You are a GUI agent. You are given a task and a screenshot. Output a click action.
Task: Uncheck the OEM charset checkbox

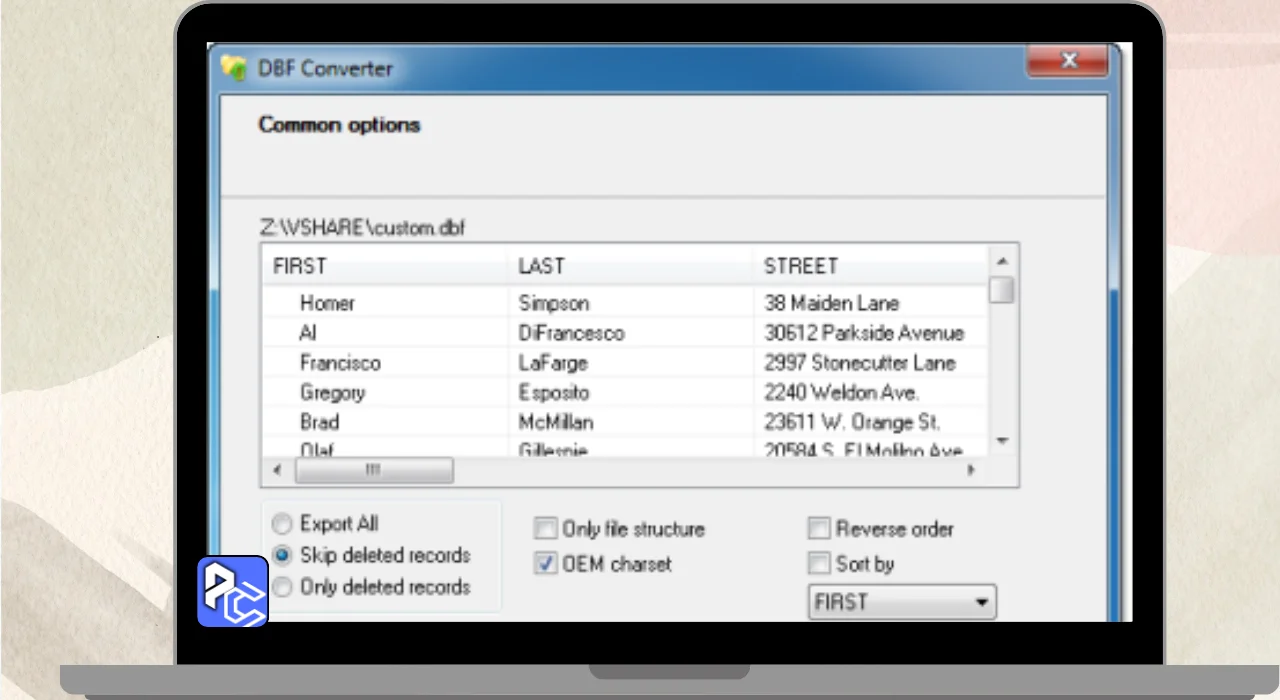coord(545,564)
